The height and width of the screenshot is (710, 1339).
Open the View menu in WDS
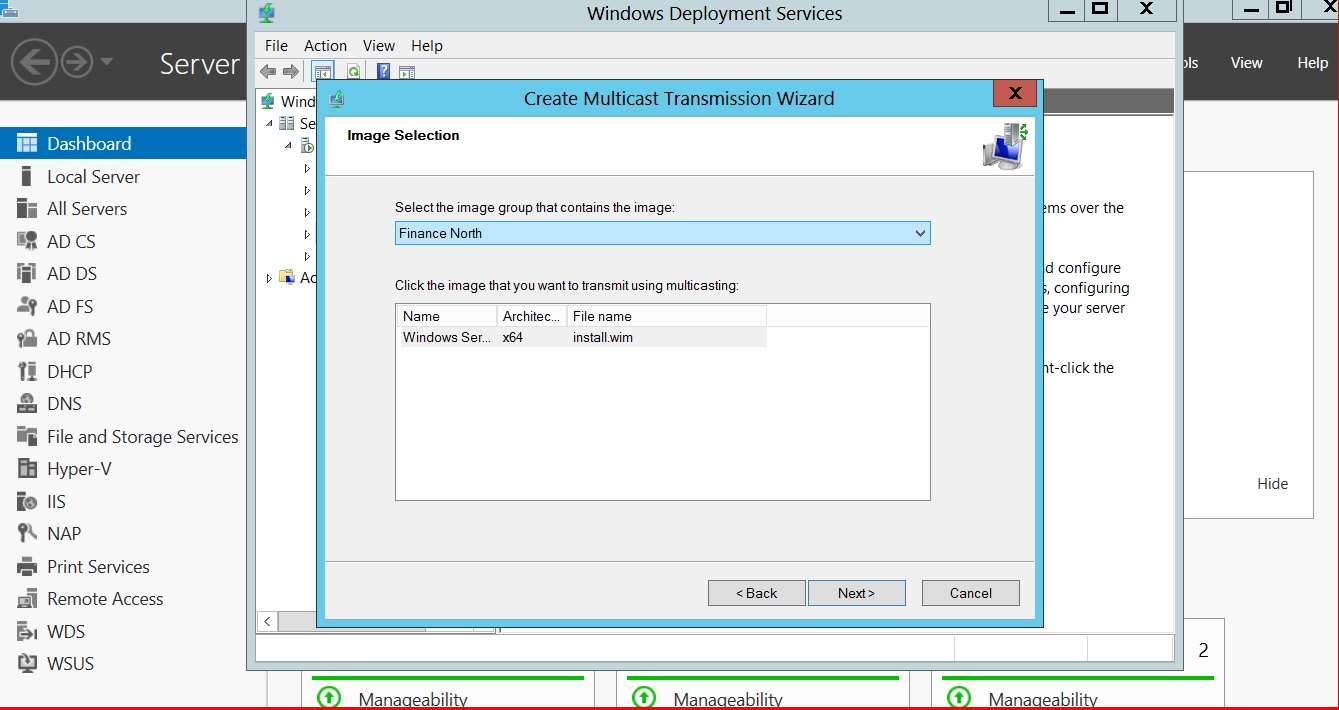click(379, 46)
